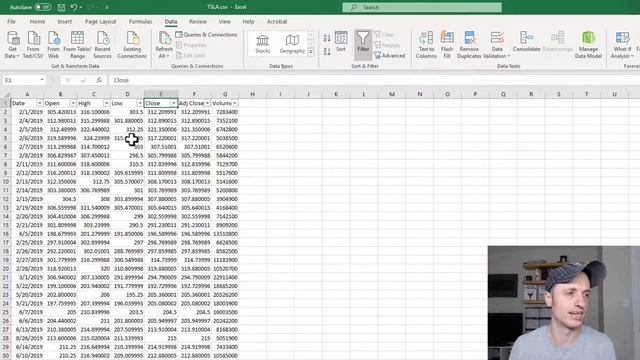
Task: Expand the Data Types gallery
Action: point(311,52)
